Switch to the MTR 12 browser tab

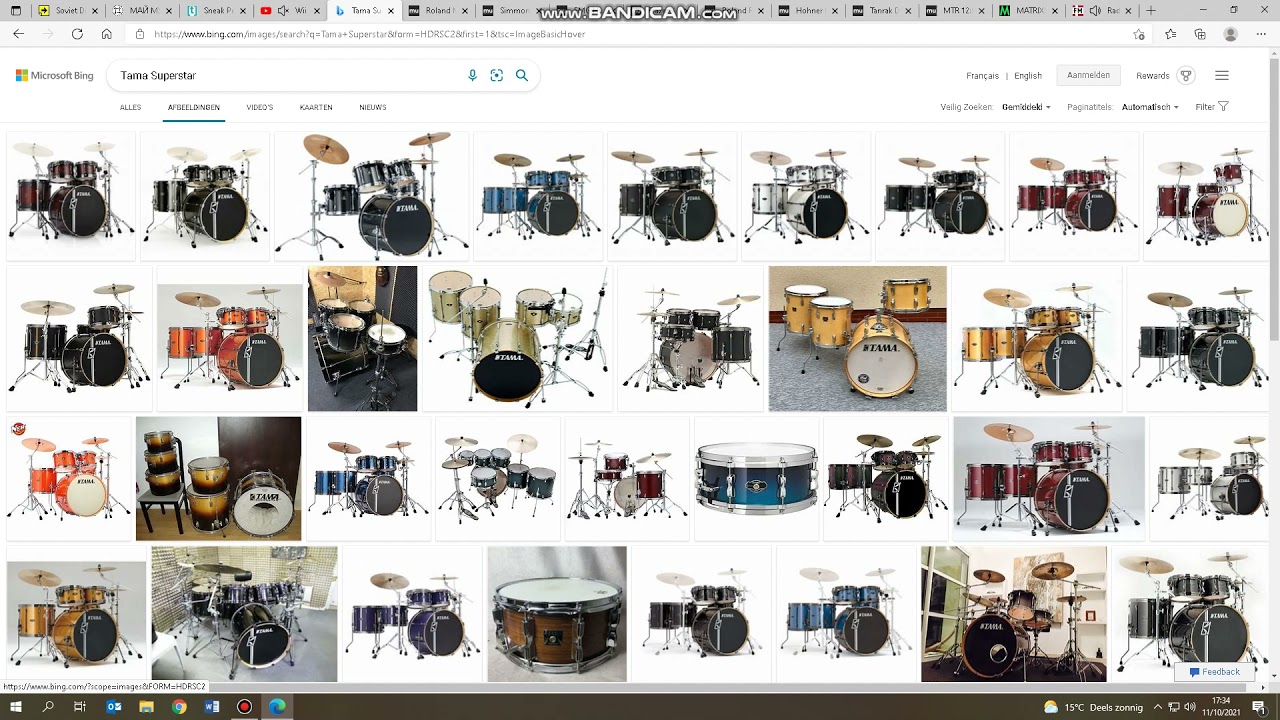click(x=956, y=10)
